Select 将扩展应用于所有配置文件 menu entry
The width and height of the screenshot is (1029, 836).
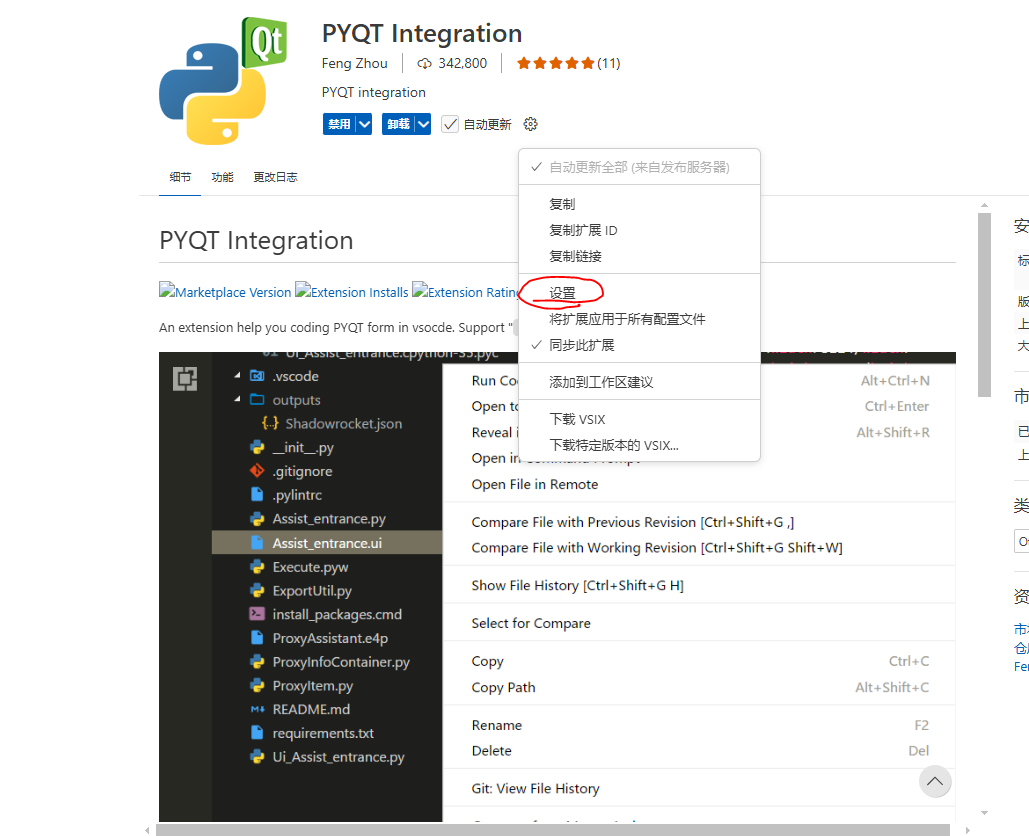point(639,320)
